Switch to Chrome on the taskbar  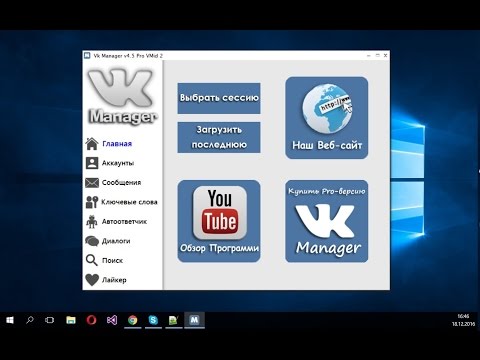(x=133, y=320)
